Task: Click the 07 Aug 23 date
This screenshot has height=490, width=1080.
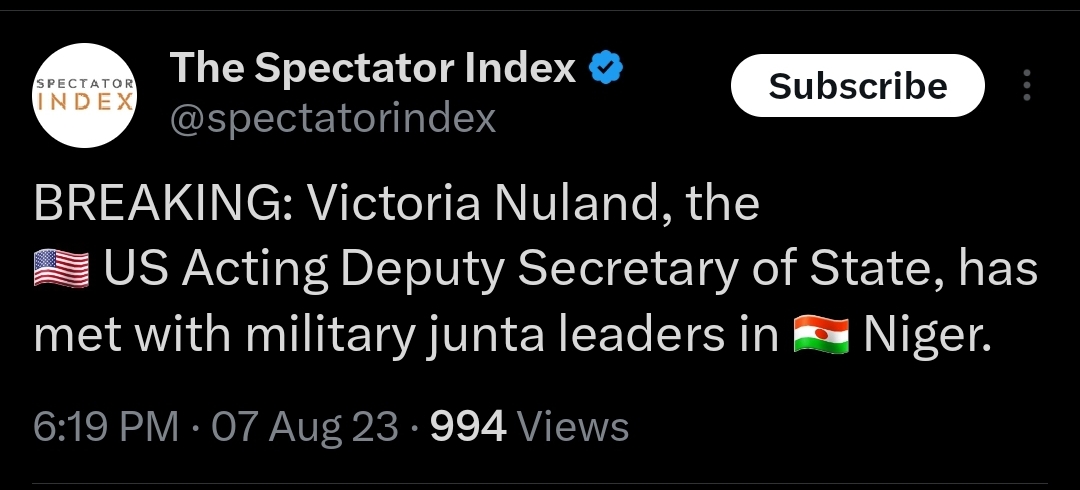Action: (305, 427)
